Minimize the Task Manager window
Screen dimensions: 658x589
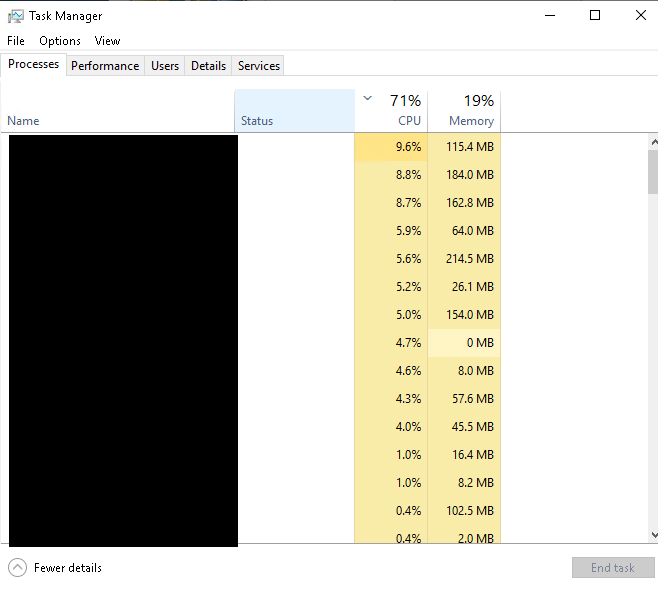tap(550, 16)
